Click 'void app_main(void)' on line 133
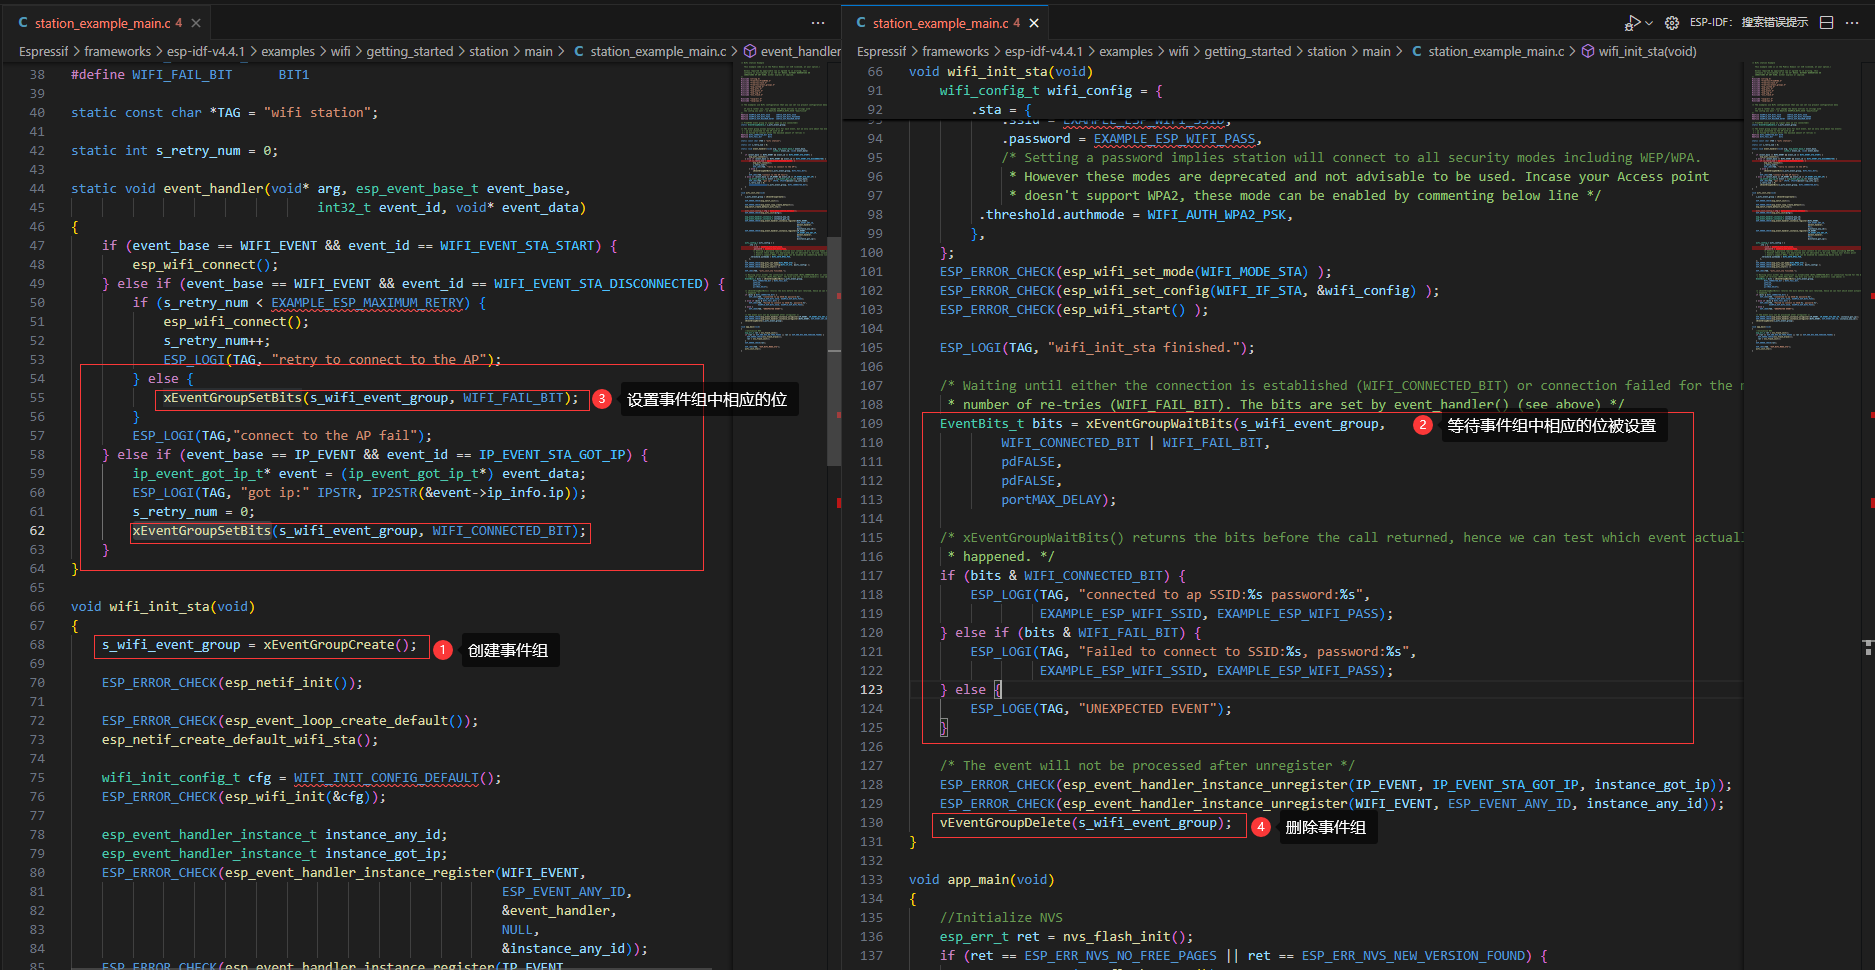The height and width of the screenshot is (970, 1875). pyautogui.click(x=981, y=880)
